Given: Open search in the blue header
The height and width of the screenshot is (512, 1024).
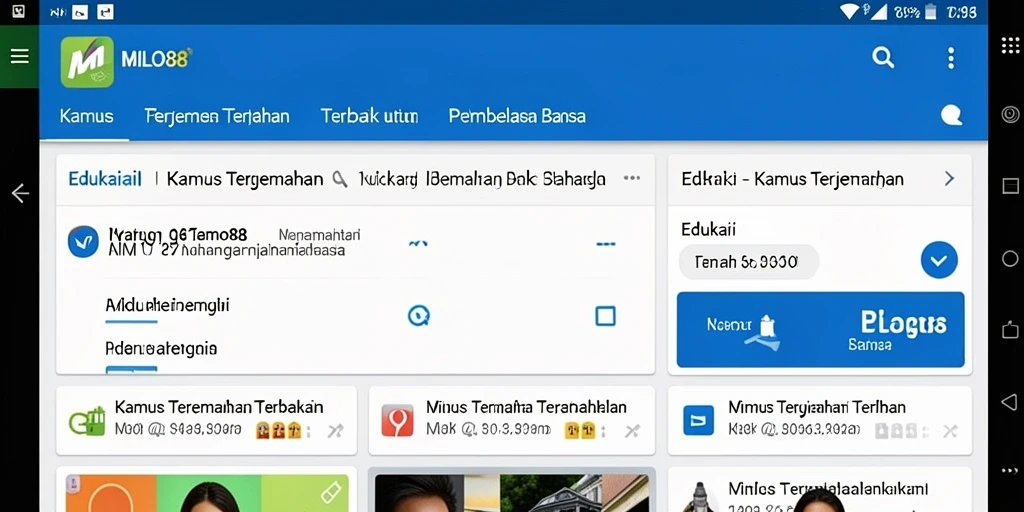Looking at the screenshot, I should (x=883, y=57).
